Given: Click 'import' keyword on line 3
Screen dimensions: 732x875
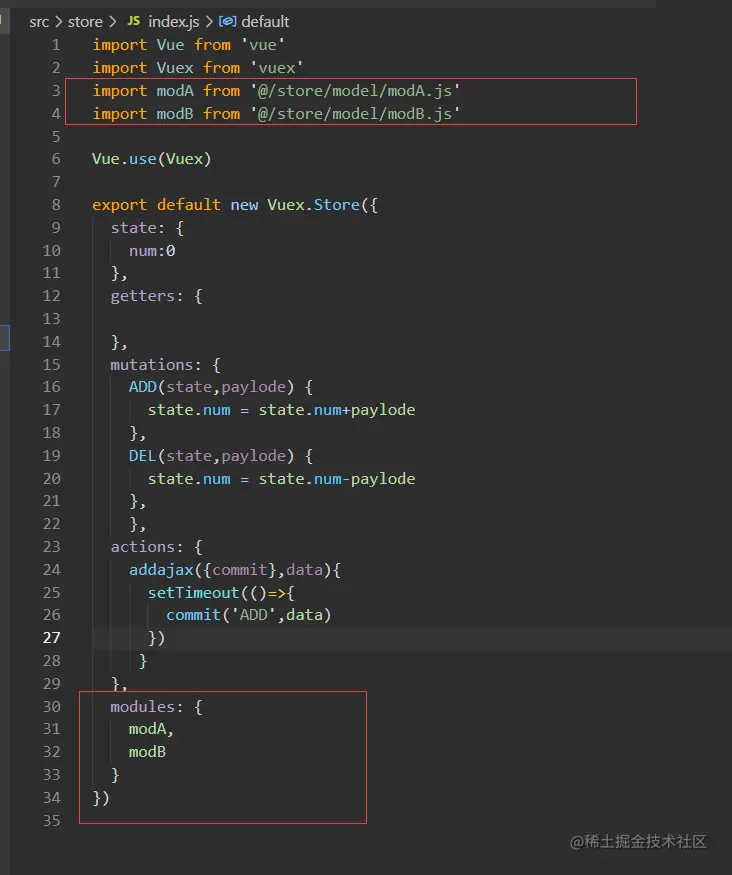Looking at the screenshot, I should (x=119, y=90).
